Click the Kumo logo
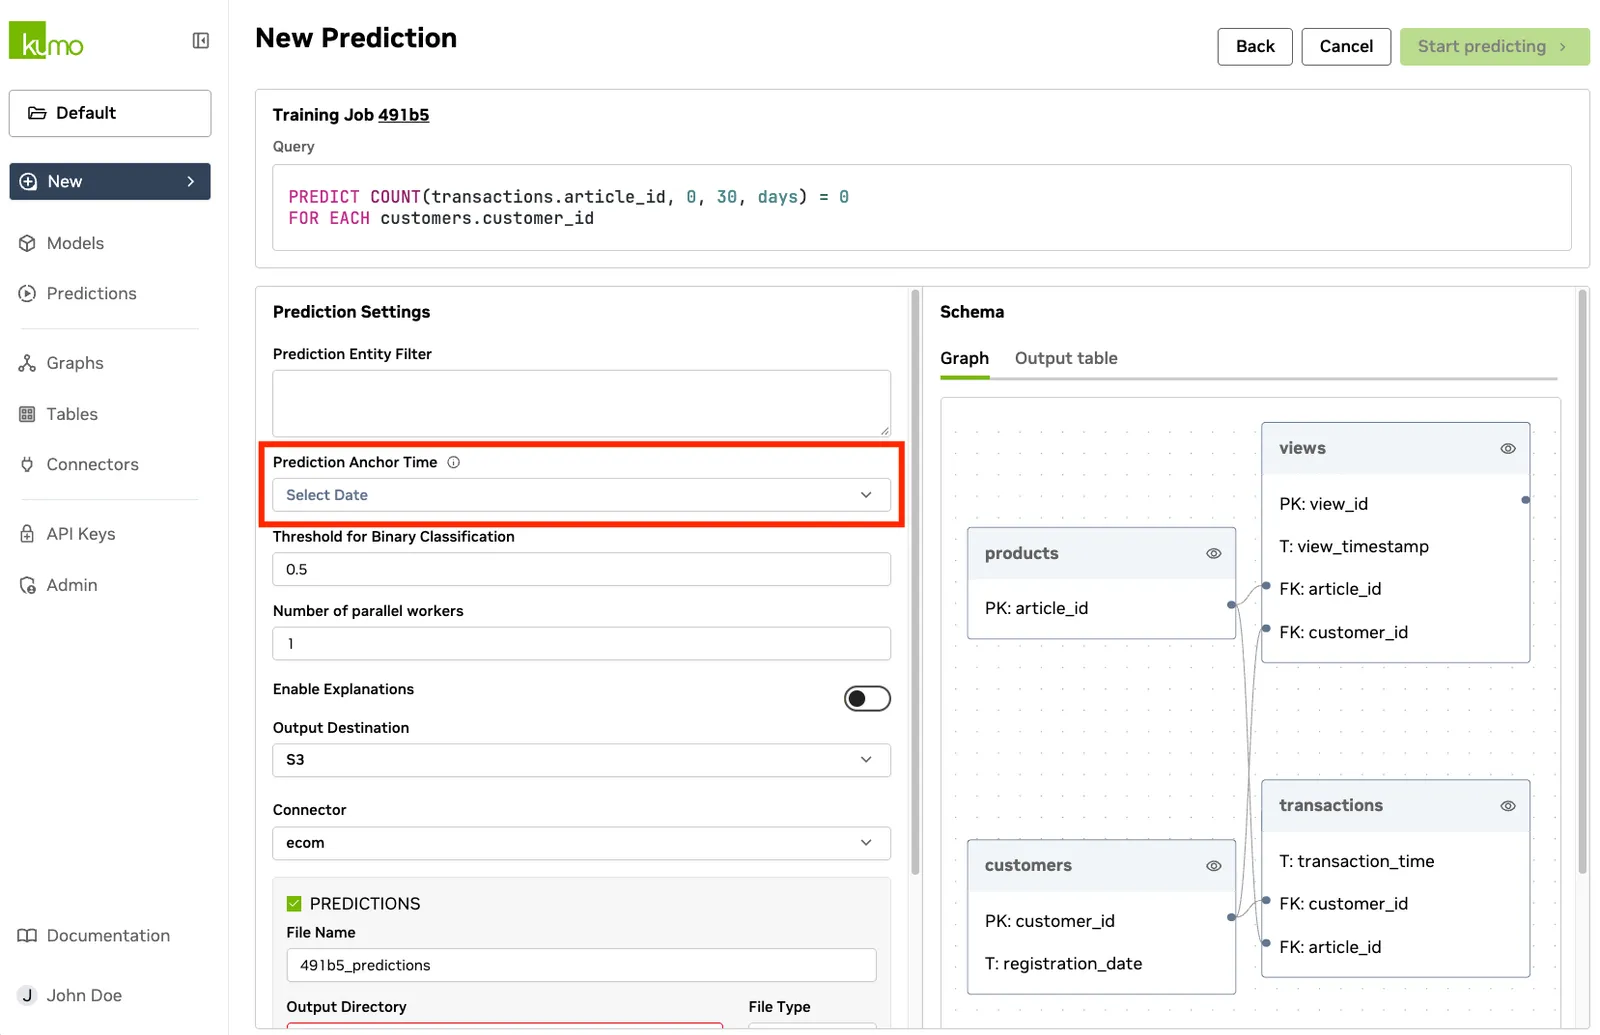This screenshot has height=1035, width=1600. (46, 41)
